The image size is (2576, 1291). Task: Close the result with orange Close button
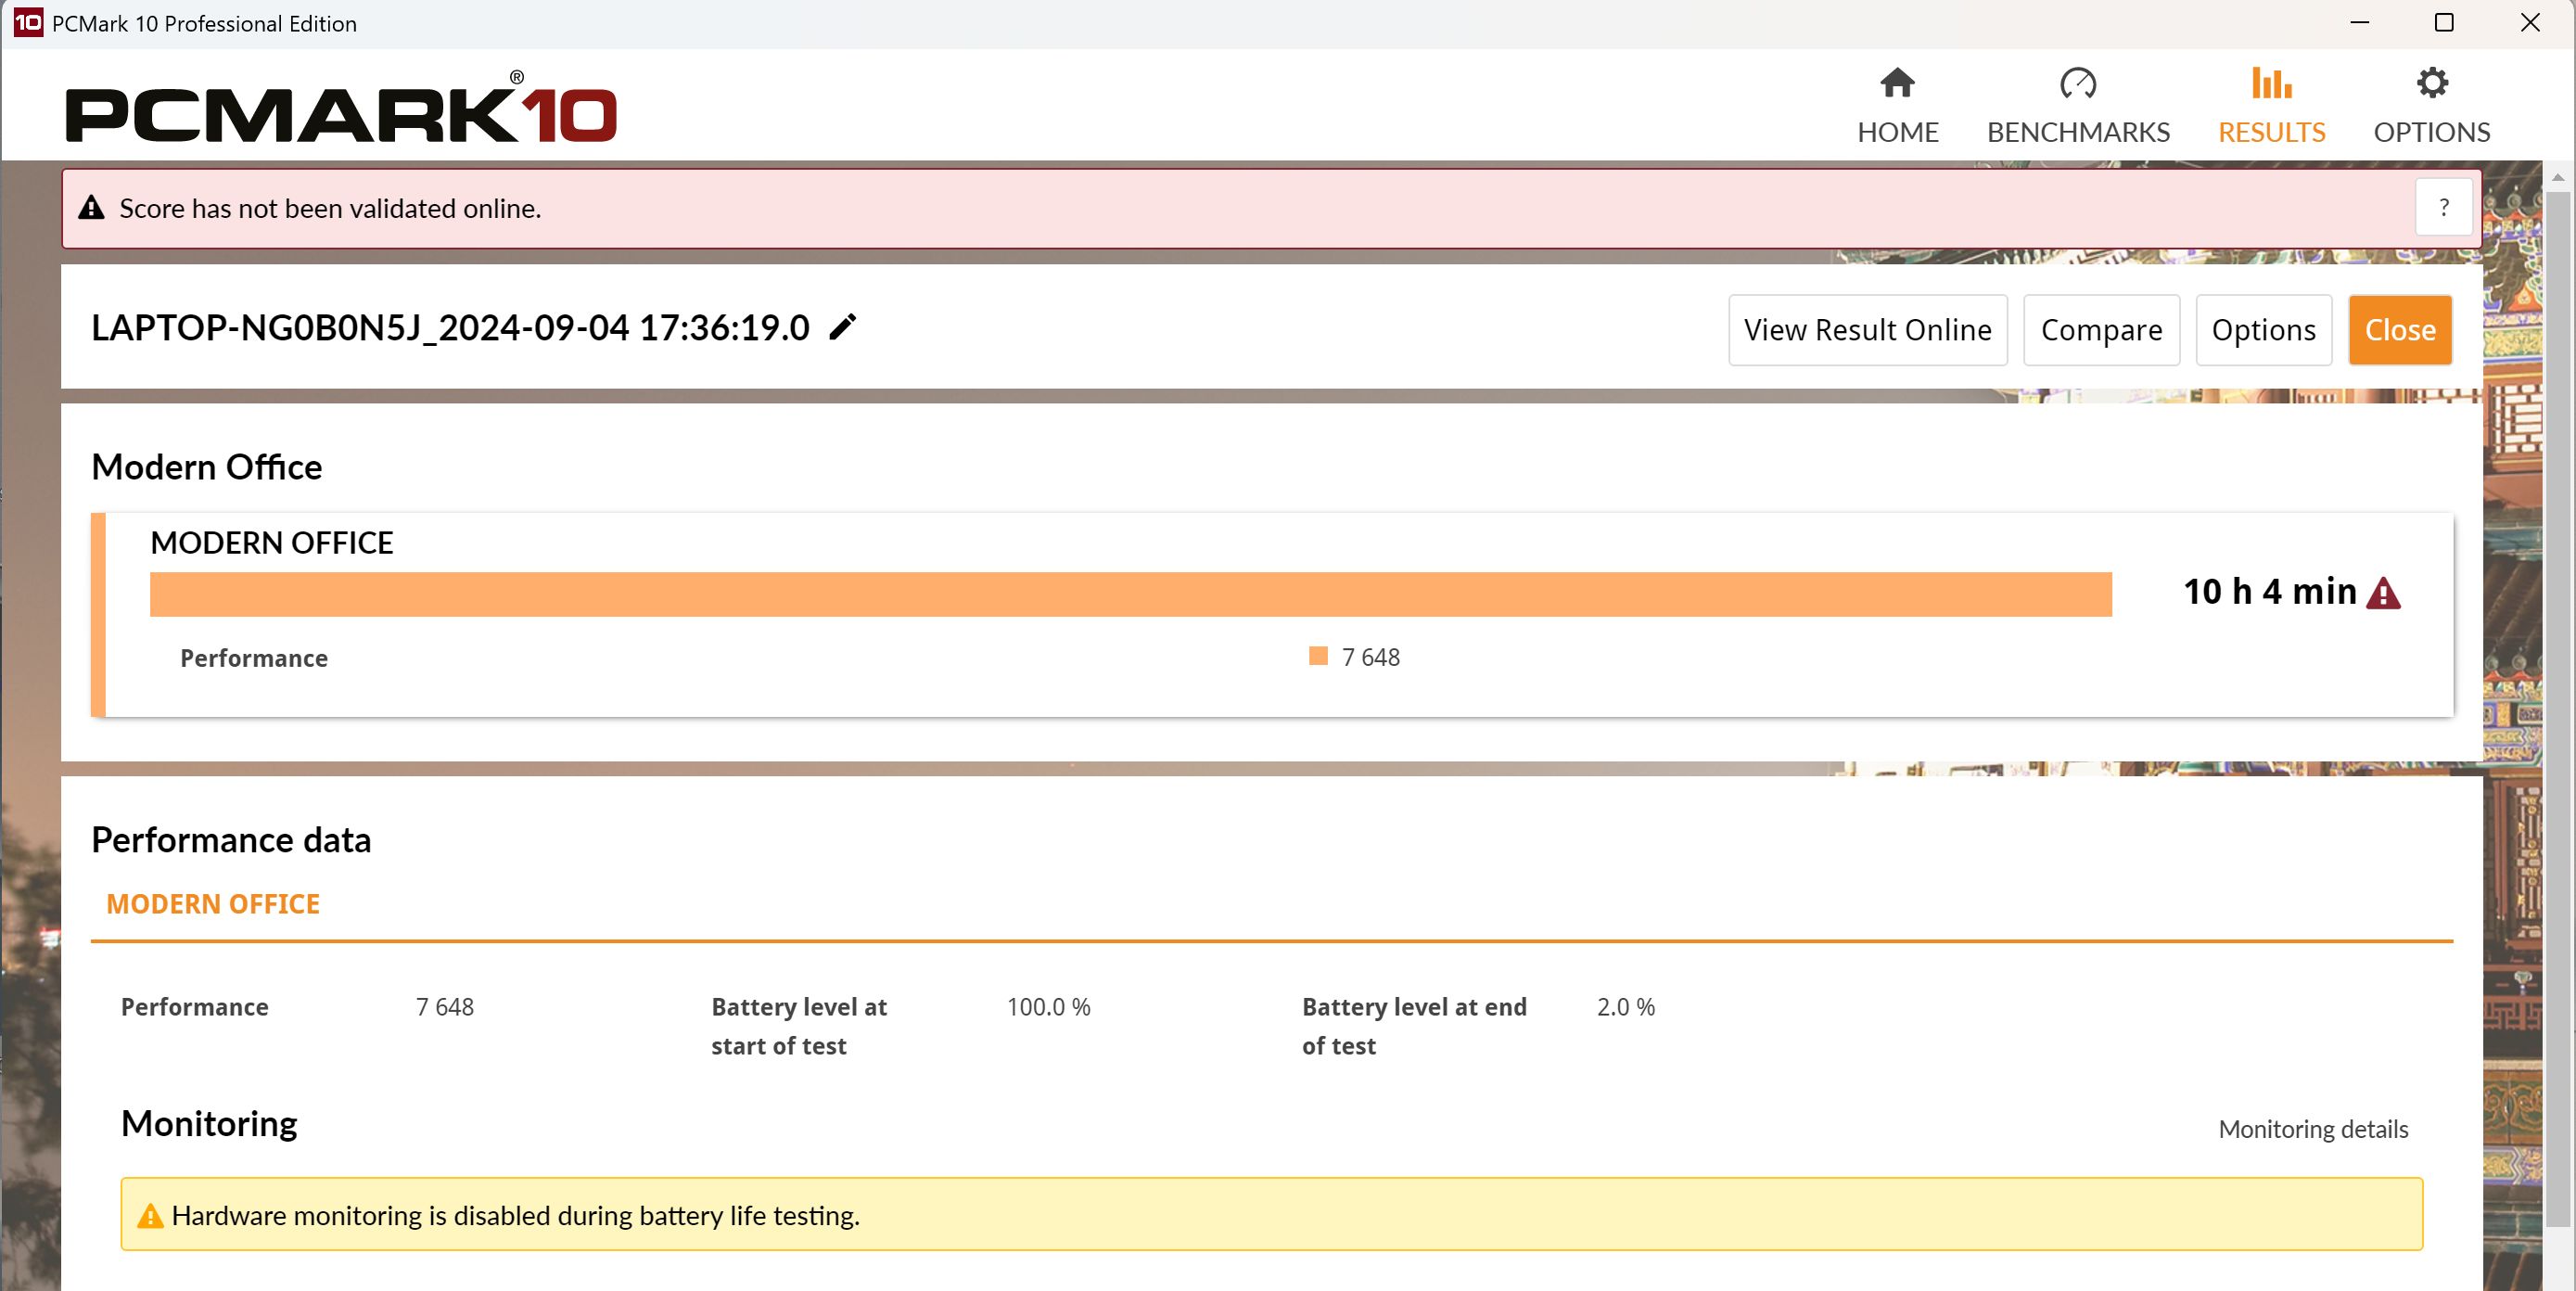click(x=2399, y=330)
